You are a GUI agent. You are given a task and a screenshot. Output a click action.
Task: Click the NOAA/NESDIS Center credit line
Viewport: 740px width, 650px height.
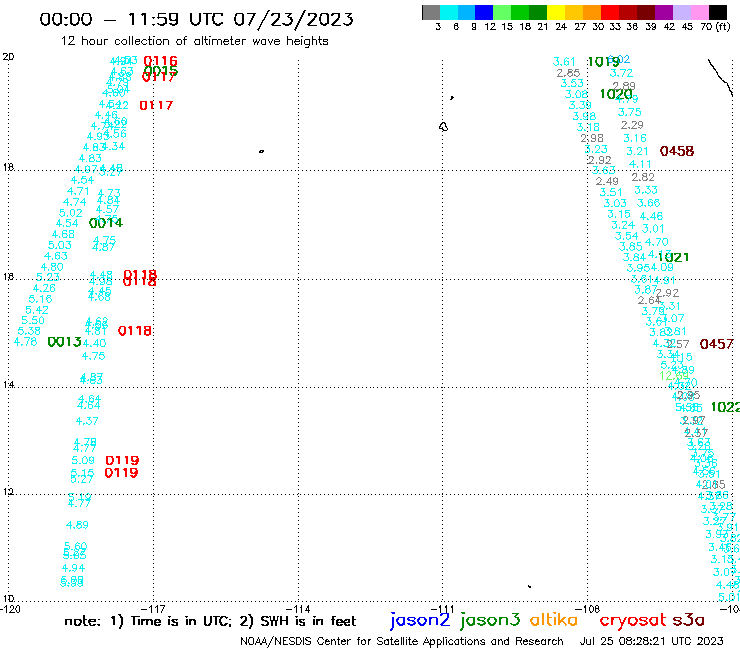(x=402, y=642)
